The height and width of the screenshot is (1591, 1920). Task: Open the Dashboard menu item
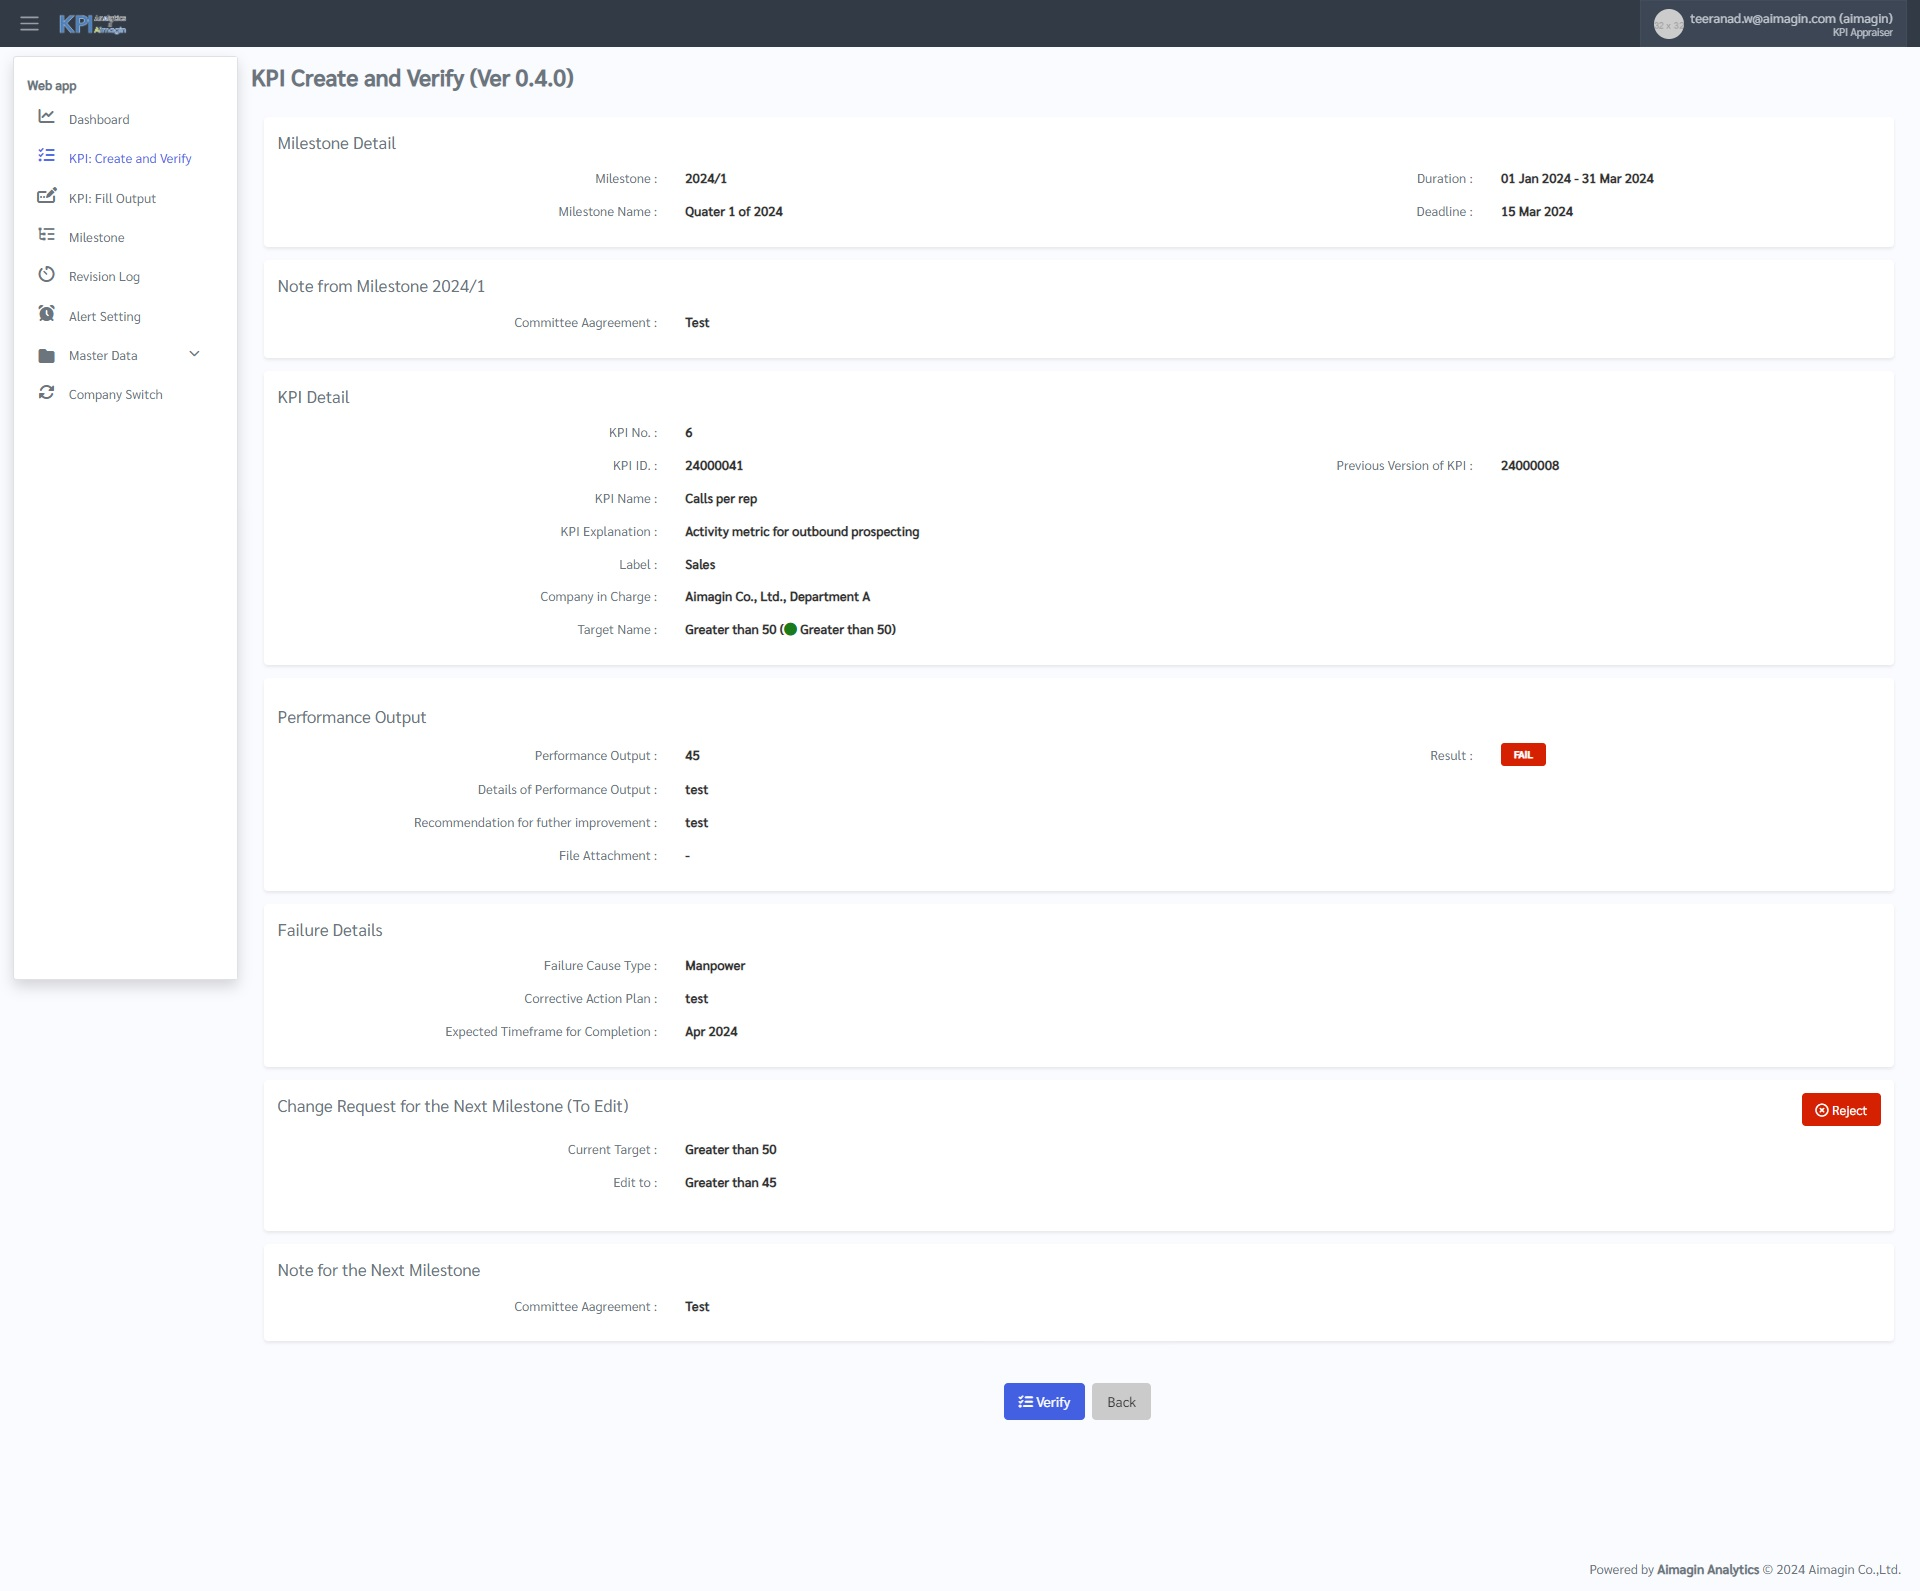[x=99, y=119]
